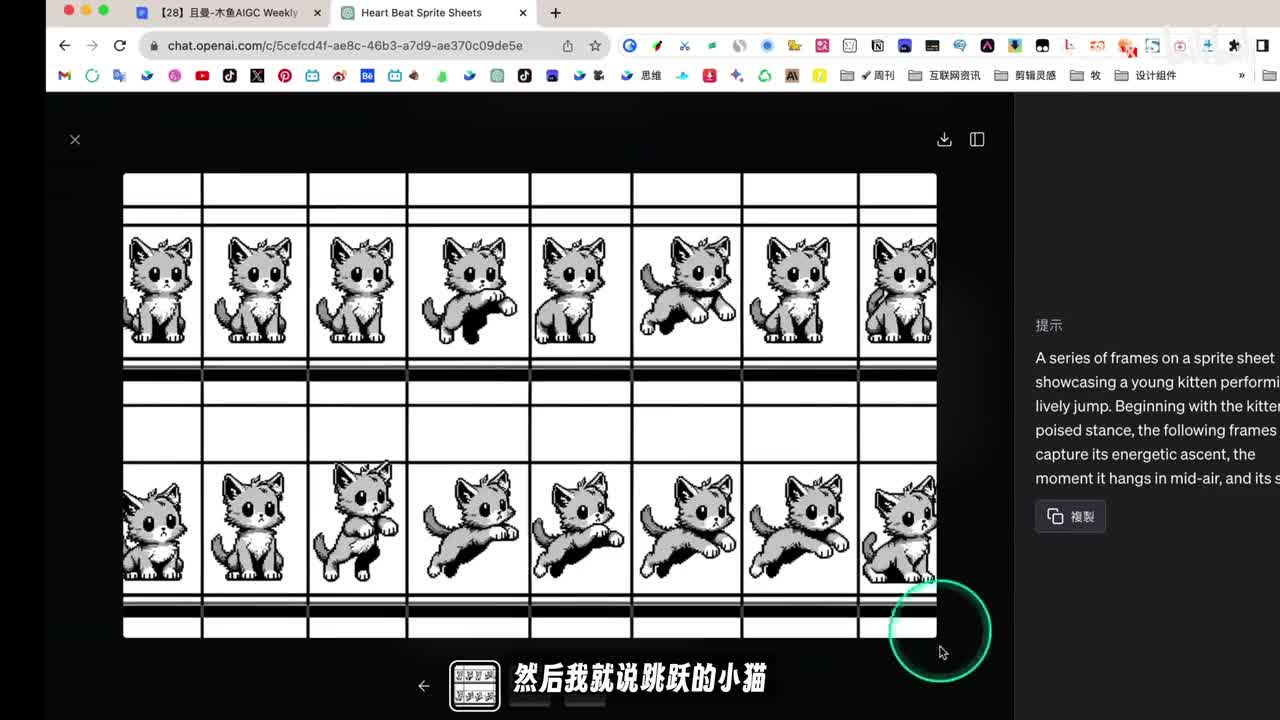Click the 複製 copy prompt button
This screenshot has height=720, width=1280.
coord(1070,516)
